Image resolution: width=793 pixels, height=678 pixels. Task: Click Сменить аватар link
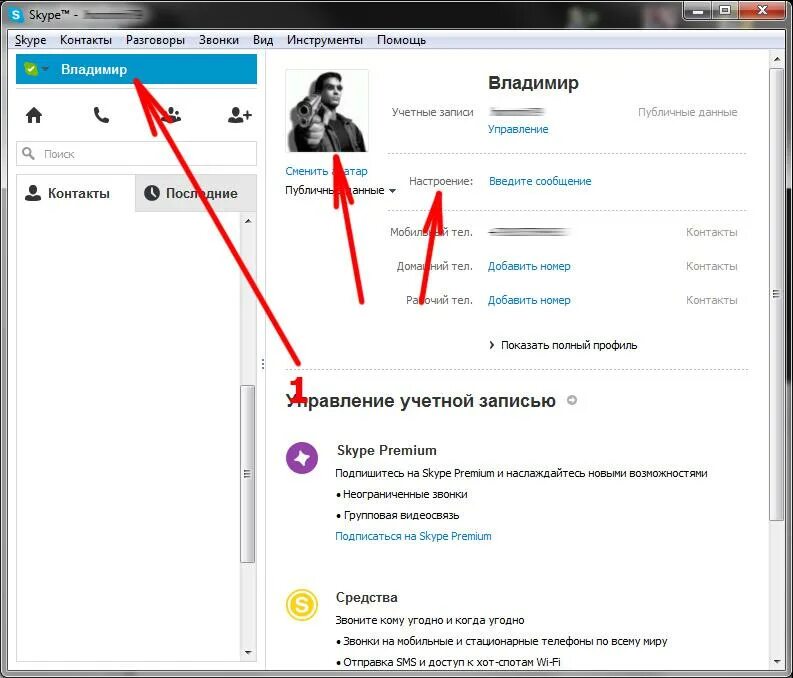(326, 171)
